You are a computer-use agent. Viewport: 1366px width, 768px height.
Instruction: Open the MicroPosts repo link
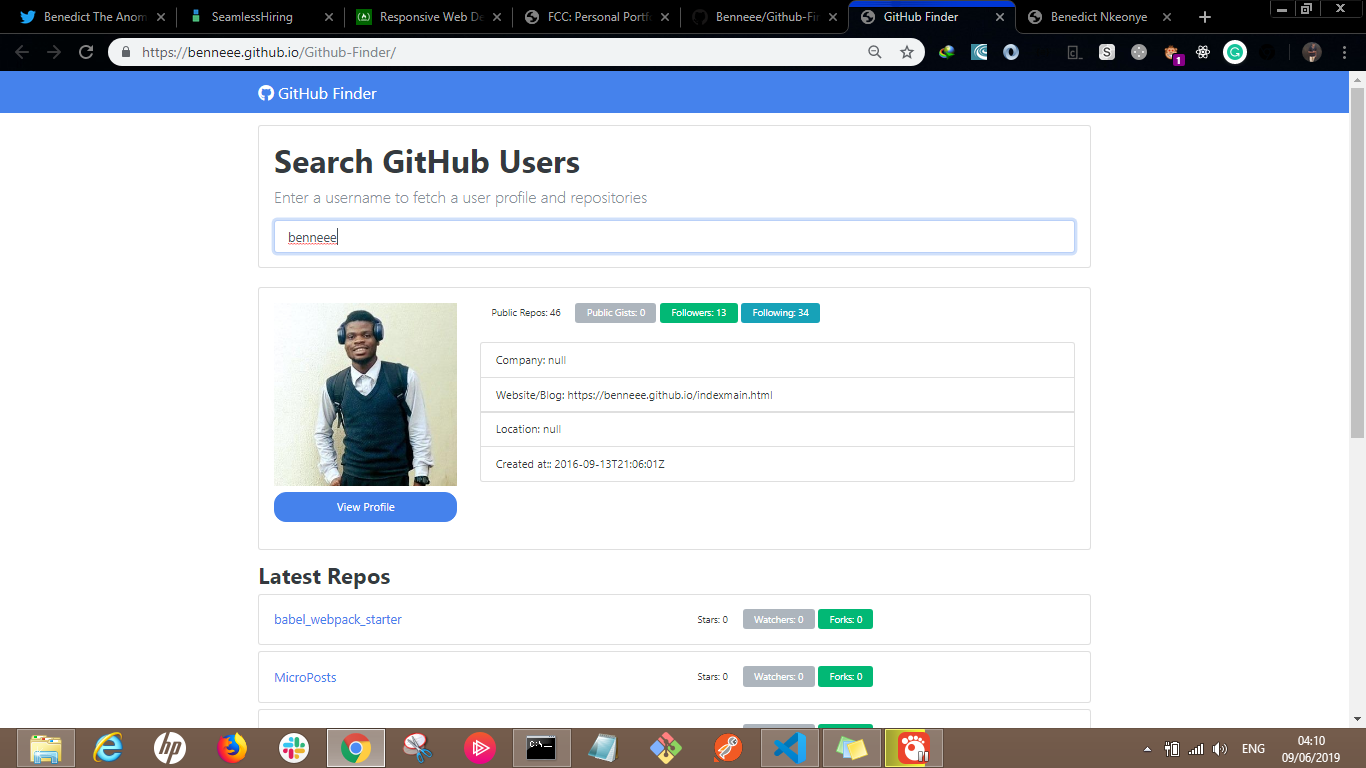(x=305, y=677)
